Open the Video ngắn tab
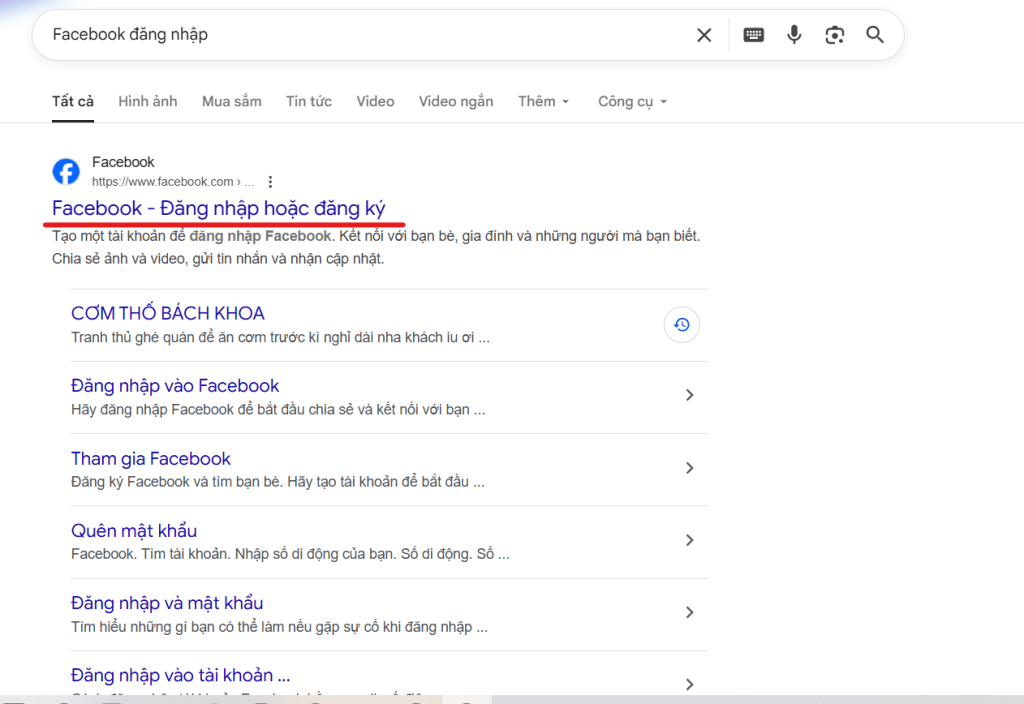Viewport: 1024px width, 704px height. 455,101
